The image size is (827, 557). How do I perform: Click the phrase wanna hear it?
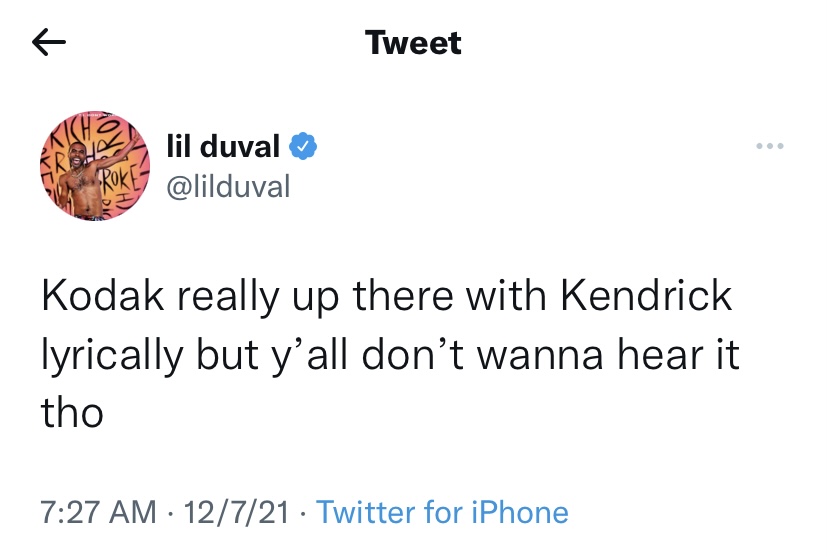[608, 354]
